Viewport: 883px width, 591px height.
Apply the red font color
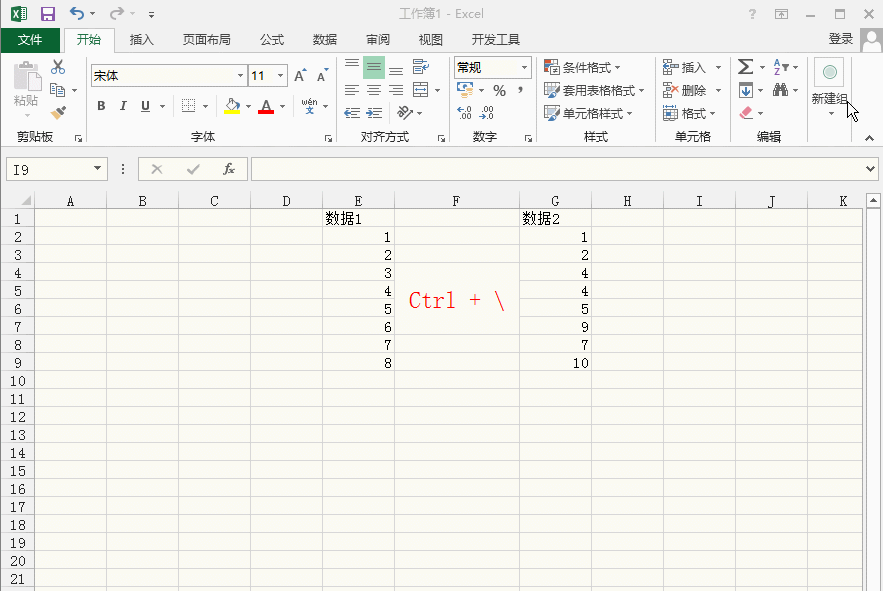266,105
